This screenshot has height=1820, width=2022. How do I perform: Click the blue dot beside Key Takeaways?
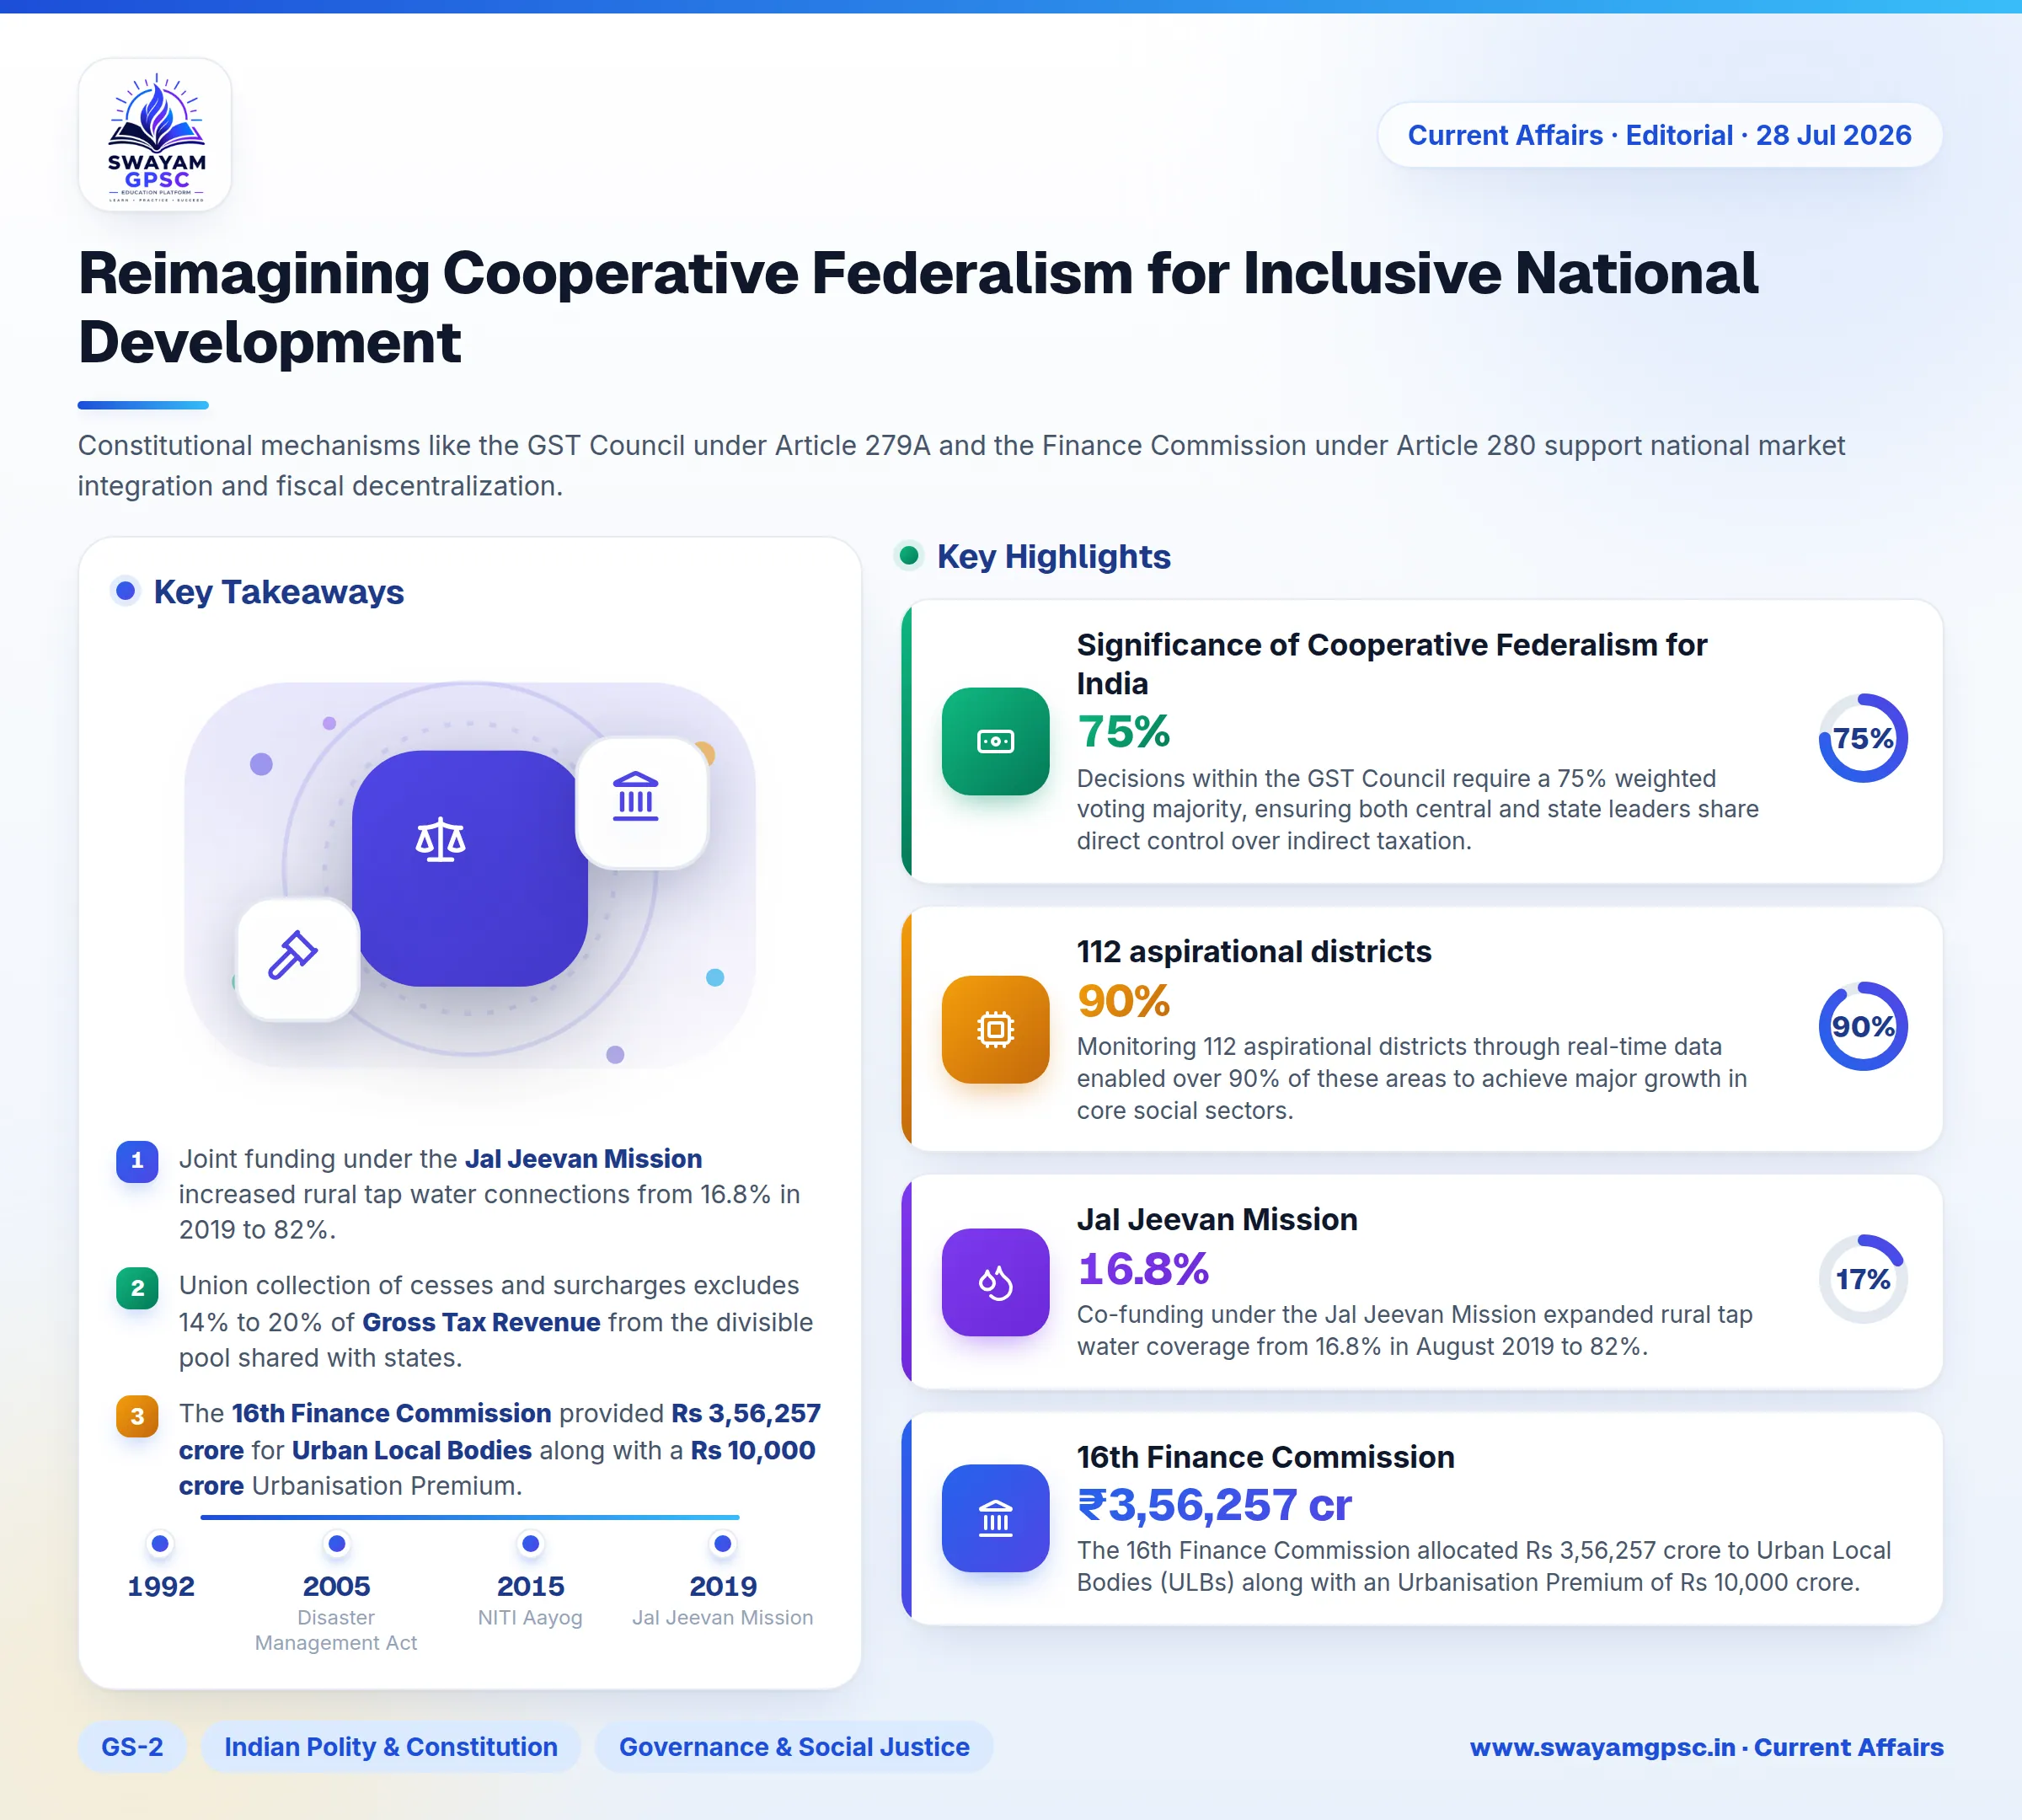(125, 591)
